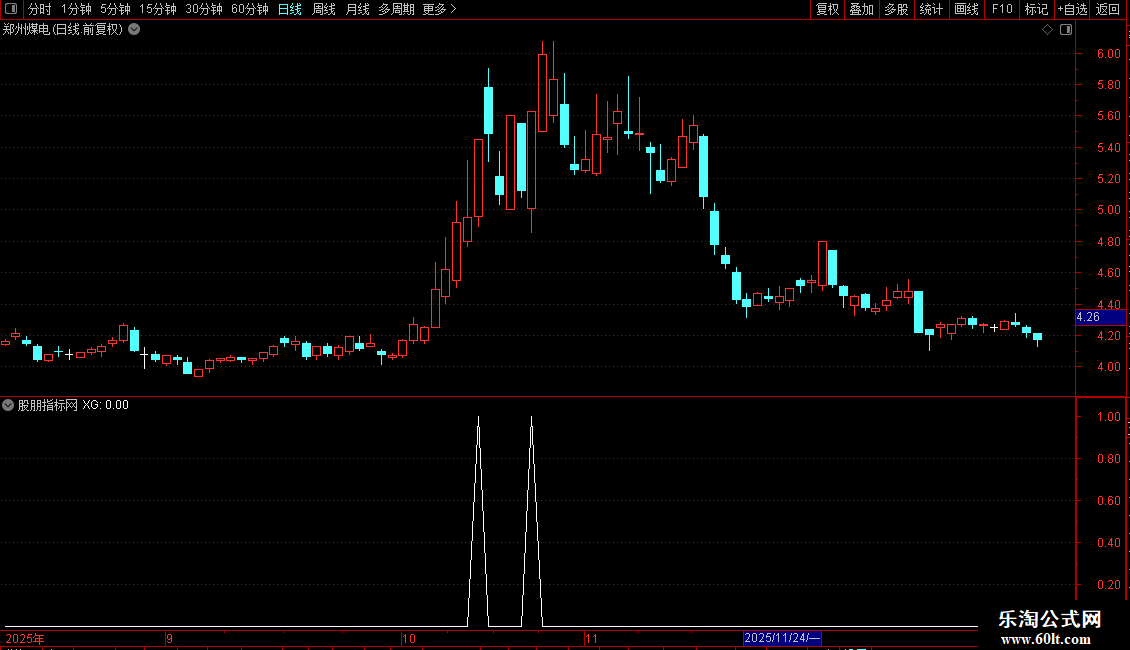Open F10 company information

1002,9
